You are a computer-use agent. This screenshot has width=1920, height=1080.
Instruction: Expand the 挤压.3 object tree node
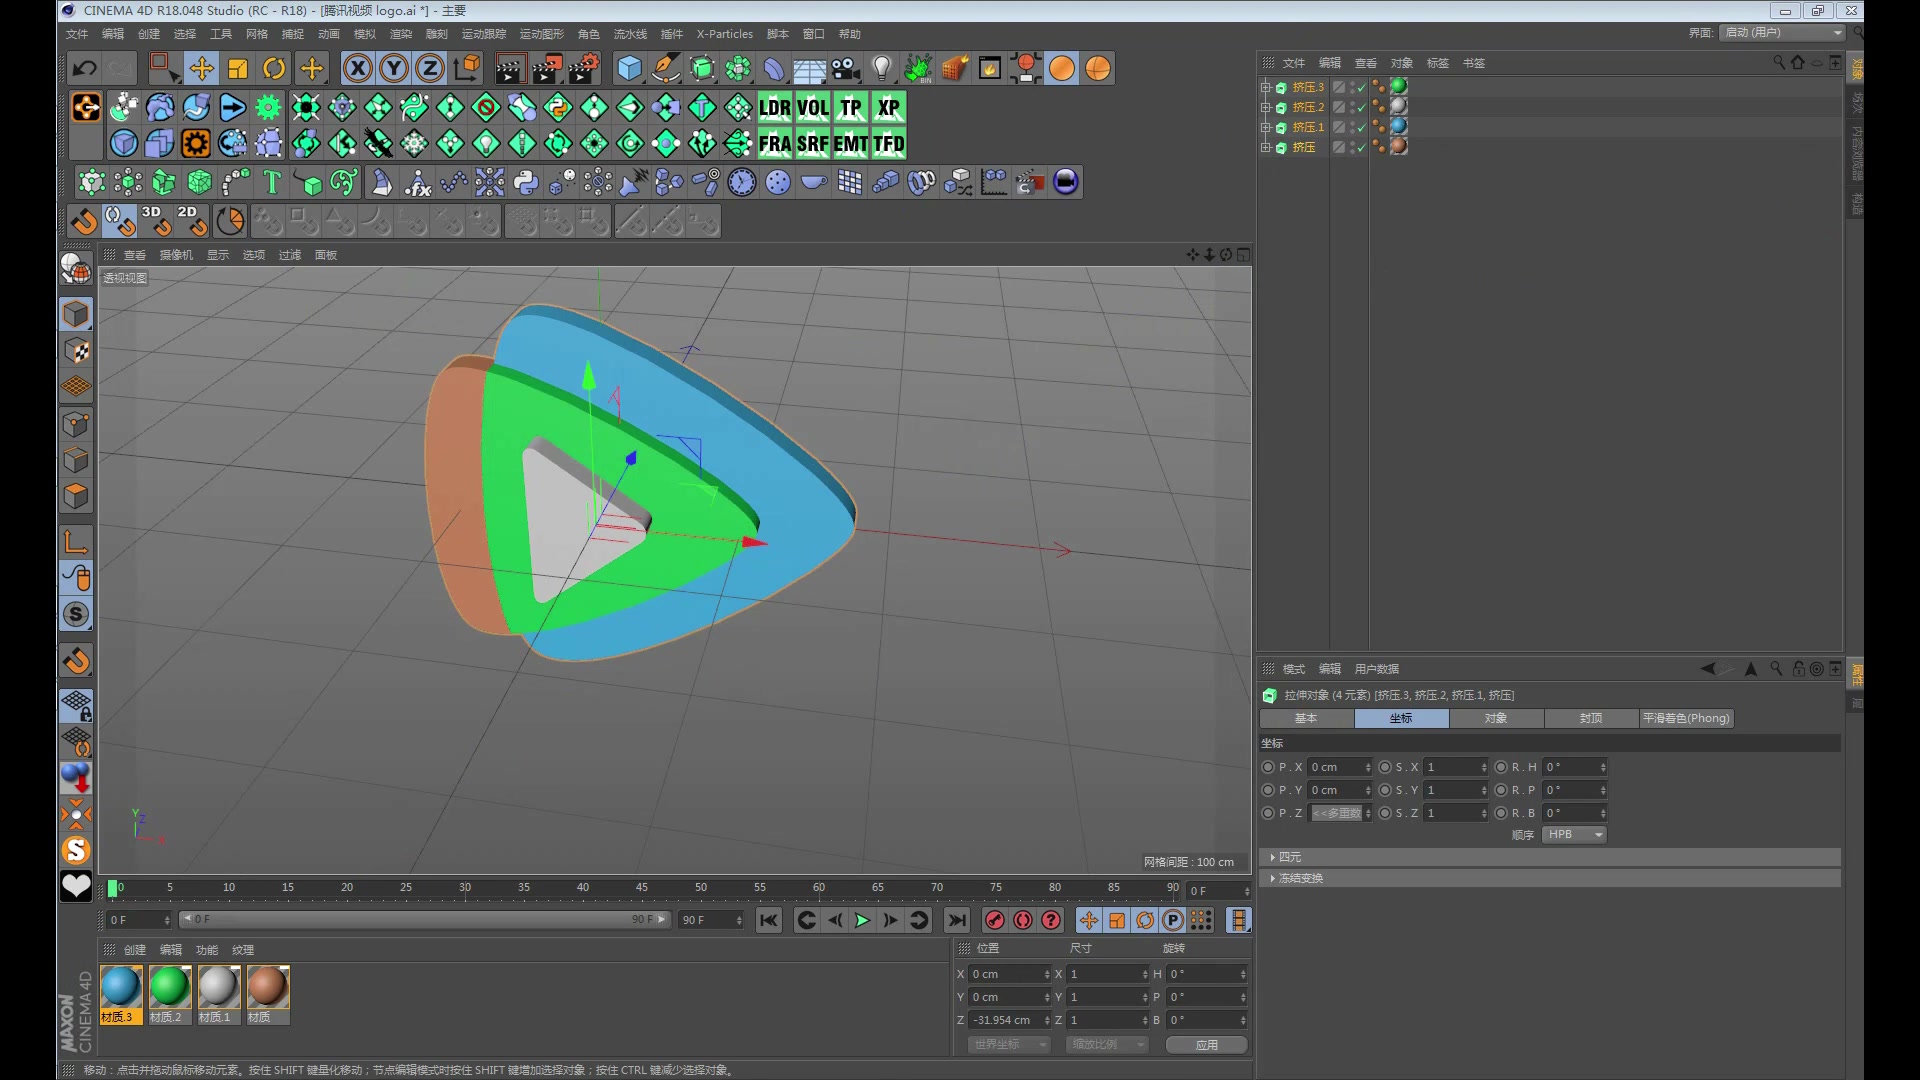[1266, 87]
